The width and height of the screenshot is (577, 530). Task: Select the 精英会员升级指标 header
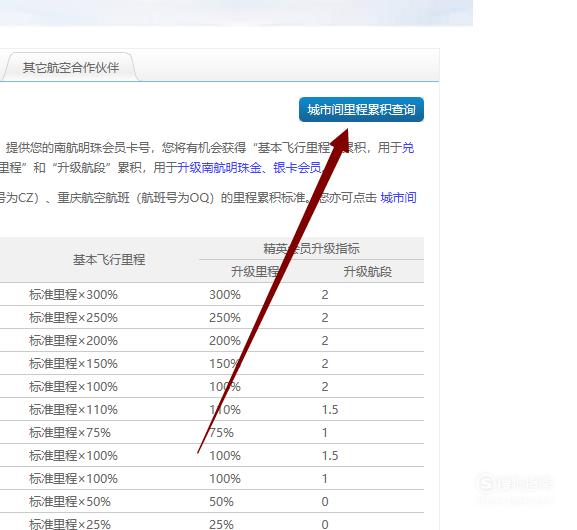coord(311,249)
